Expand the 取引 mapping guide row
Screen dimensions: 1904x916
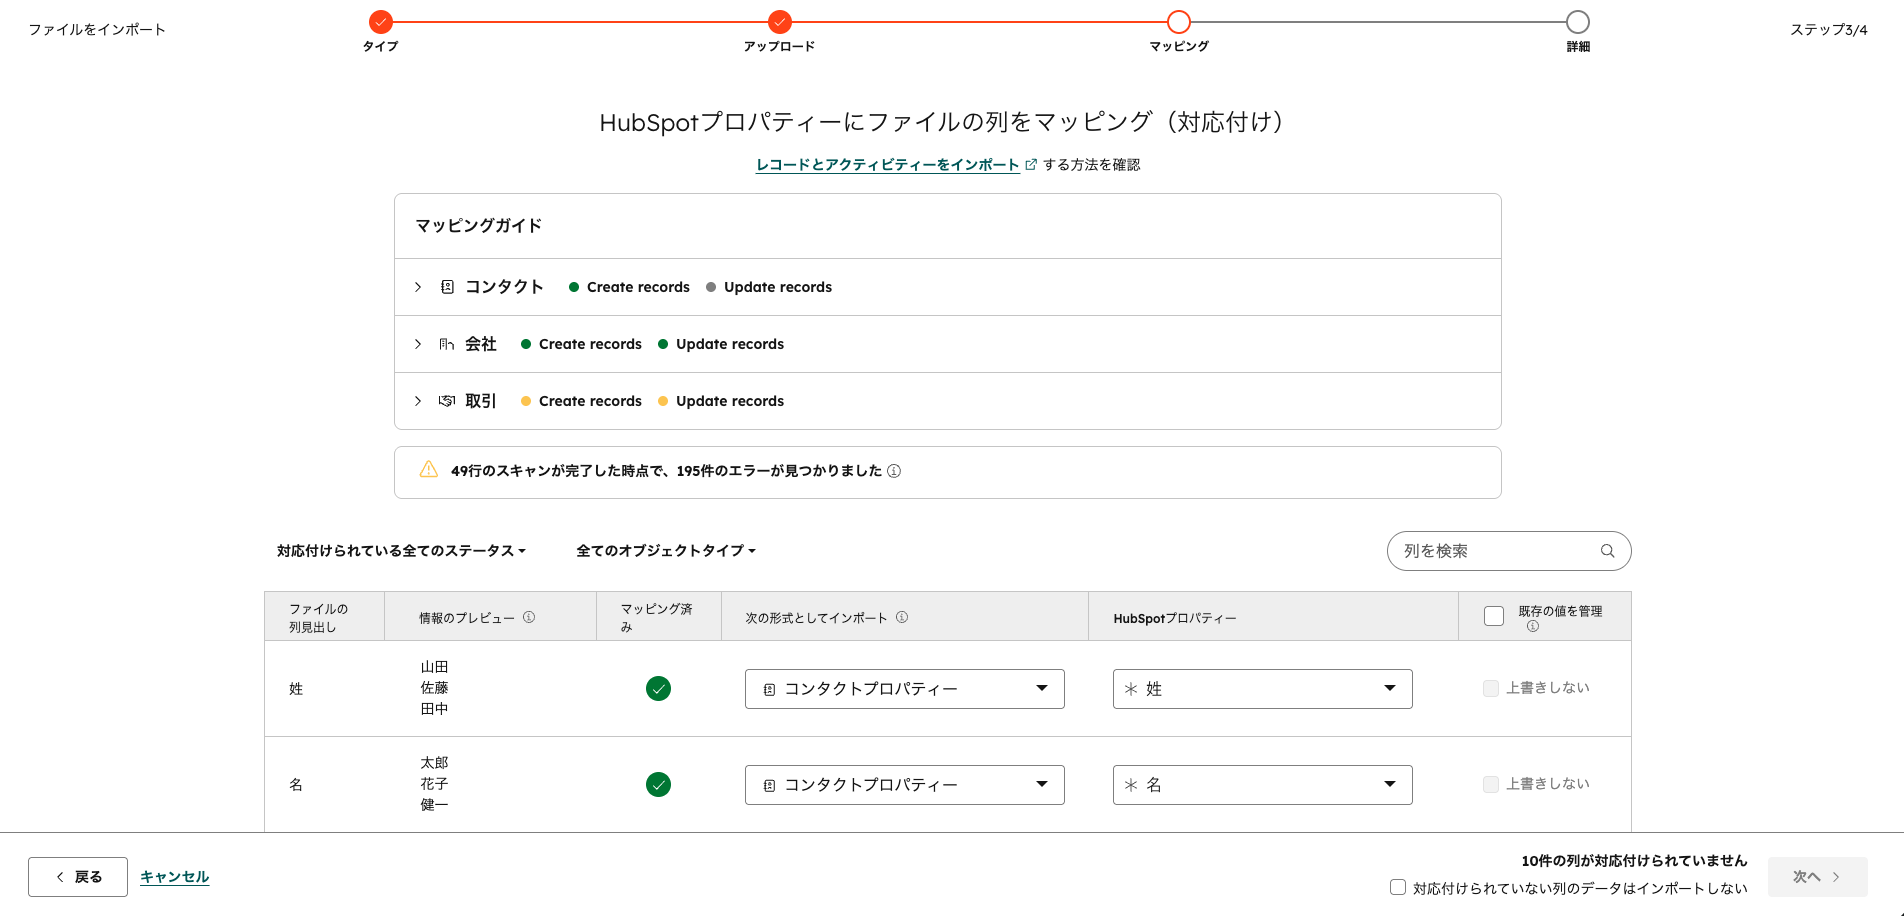coord(418,401)
